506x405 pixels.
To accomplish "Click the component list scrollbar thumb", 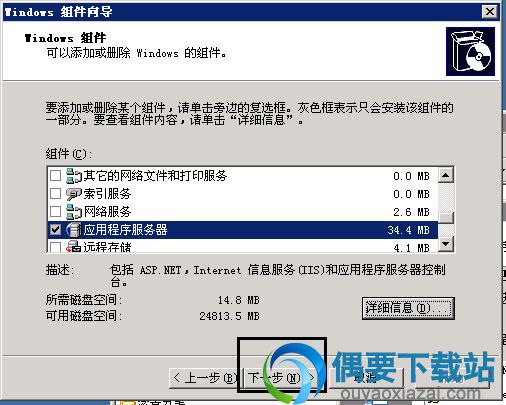I will [x=446, y=218].
